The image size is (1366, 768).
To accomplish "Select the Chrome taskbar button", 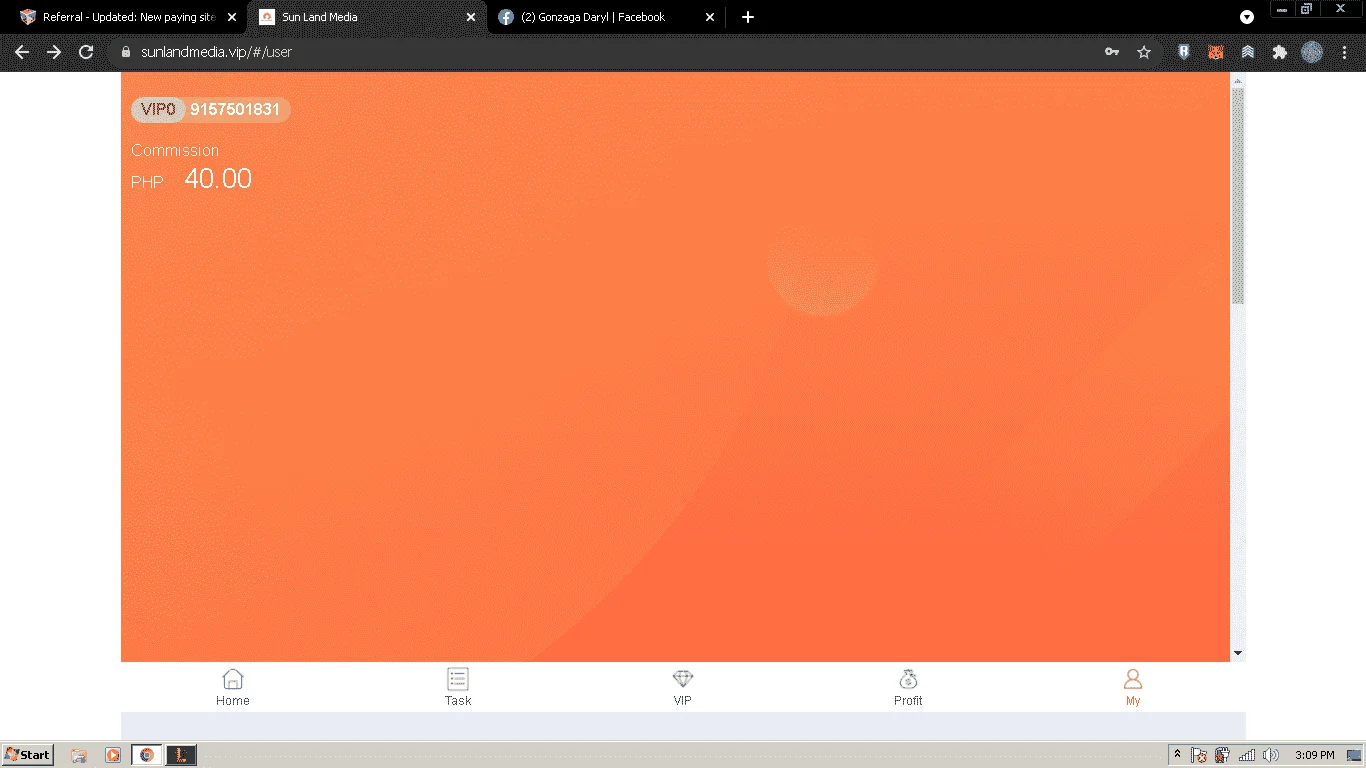I will point(146,755).
